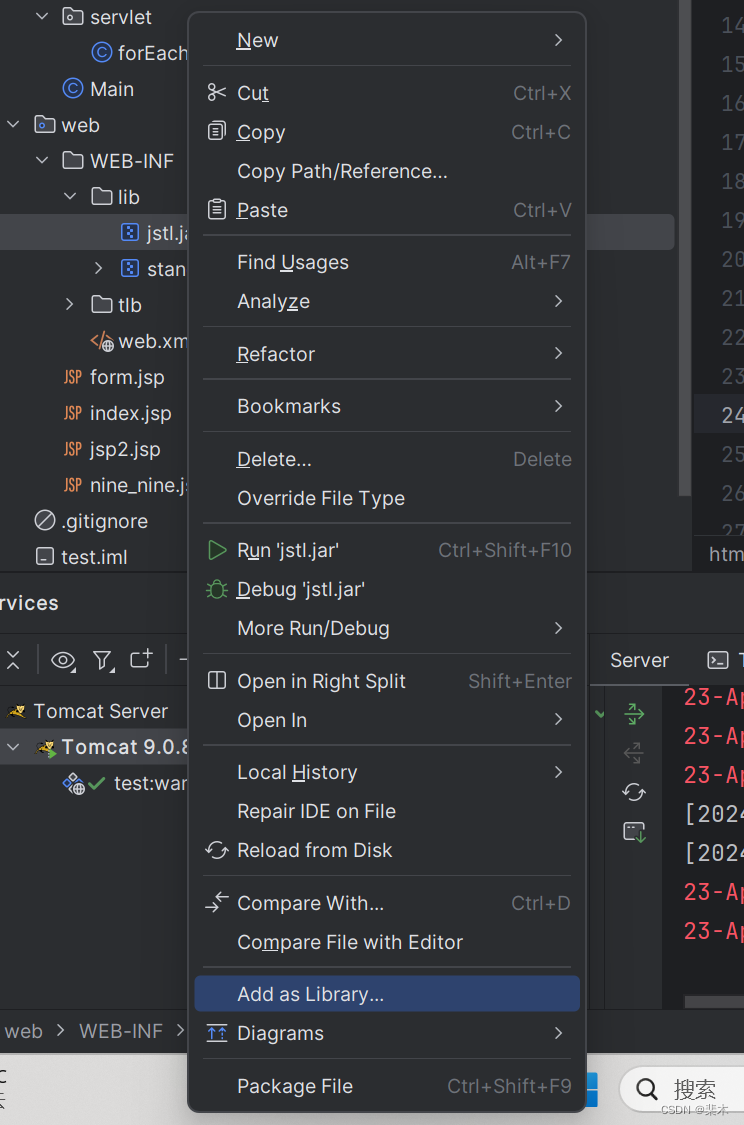Viewport: 744px width, 1125px height.
Task: Choose Delete... menu entry
Action: [x=387, y=459]
